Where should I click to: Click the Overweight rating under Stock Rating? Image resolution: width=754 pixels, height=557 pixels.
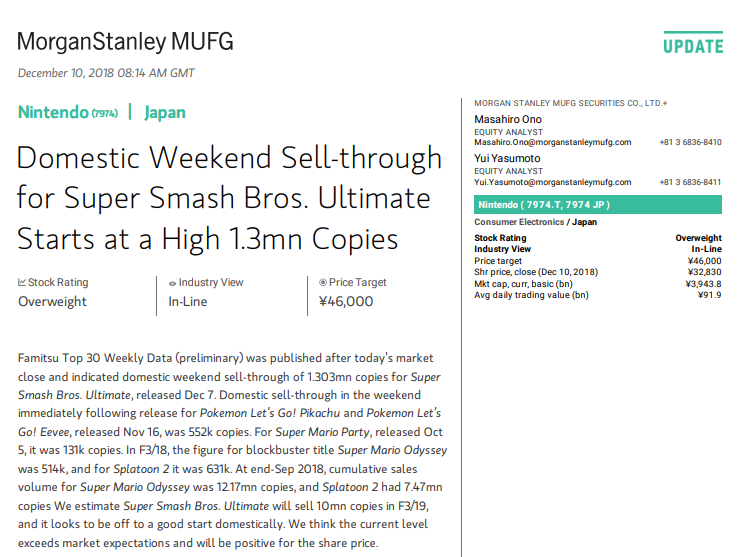click(x=52, y=302)
